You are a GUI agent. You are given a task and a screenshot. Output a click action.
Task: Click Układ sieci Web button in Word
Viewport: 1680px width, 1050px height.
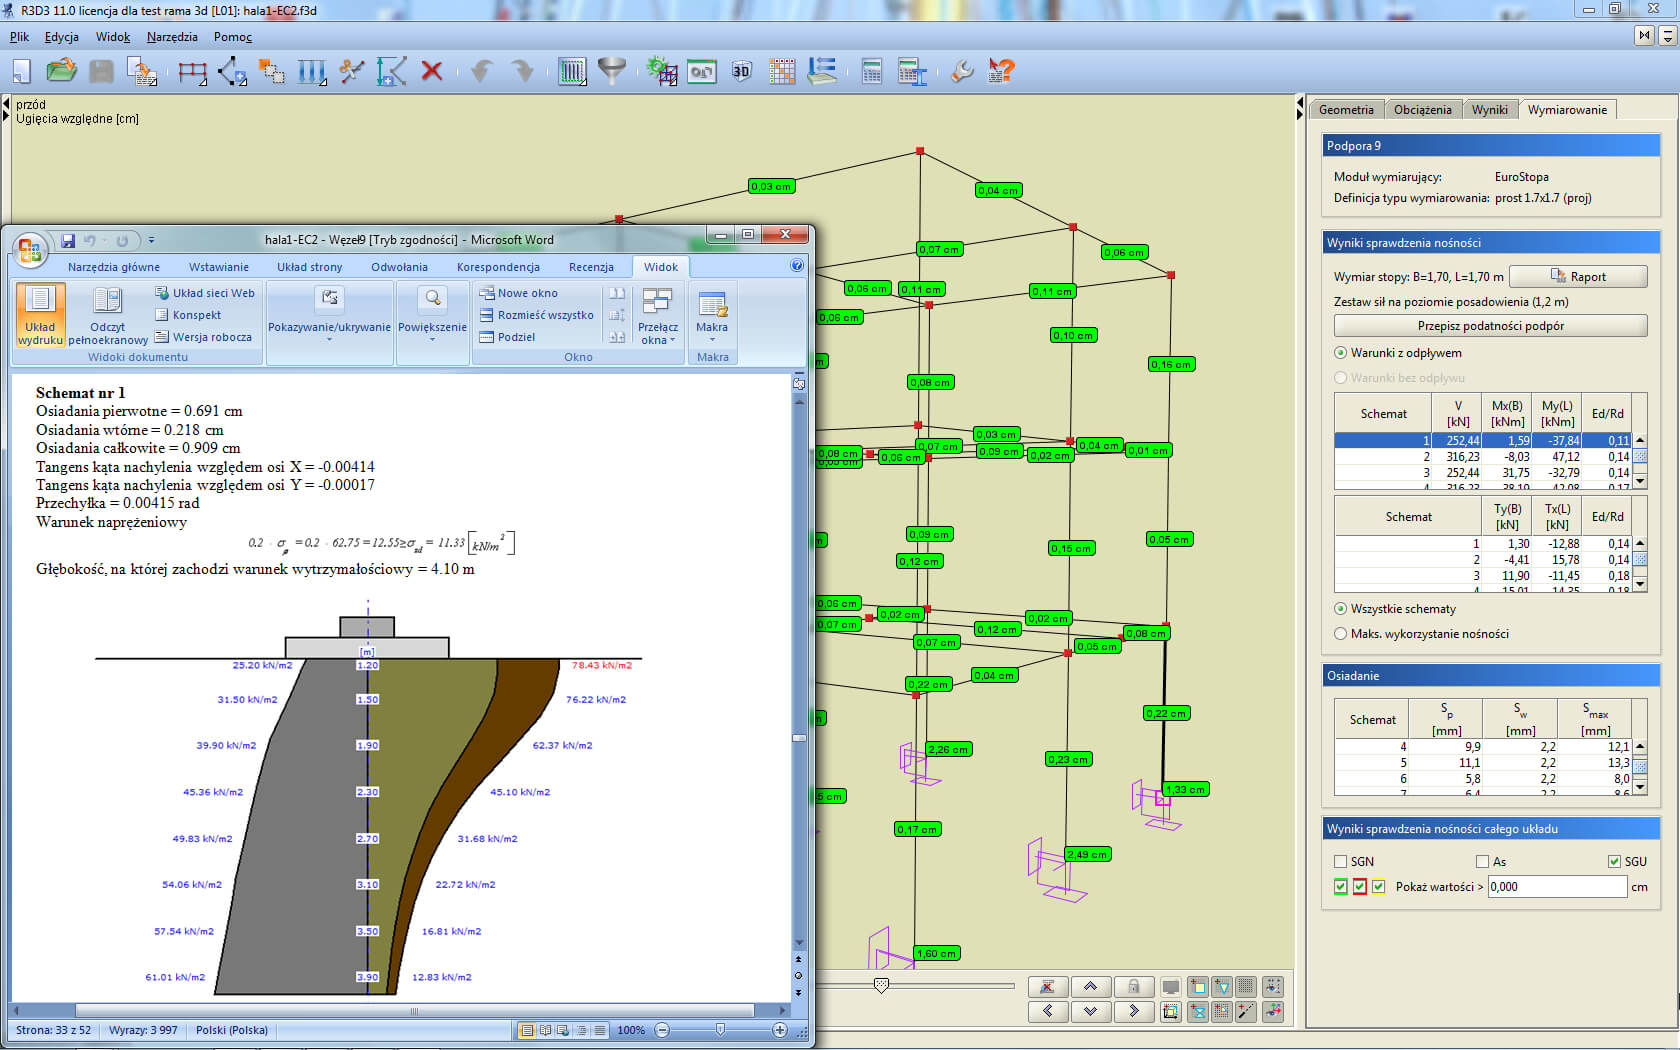pos(205,293)
